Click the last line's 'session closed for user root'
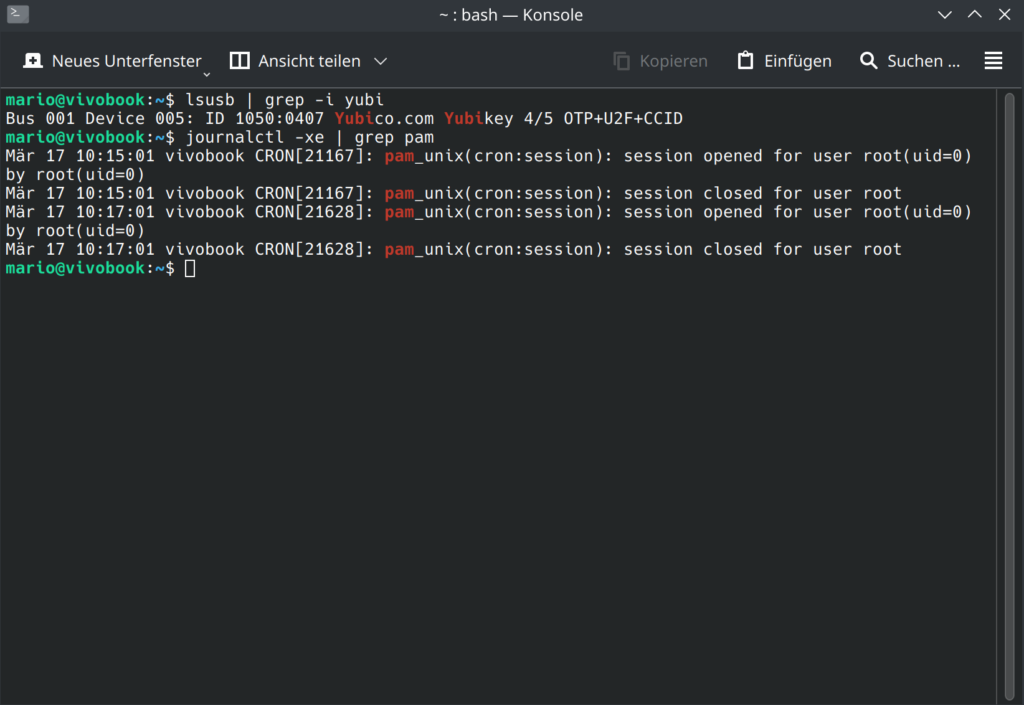This screenshot has height=705, width=1024. point(763,249)
